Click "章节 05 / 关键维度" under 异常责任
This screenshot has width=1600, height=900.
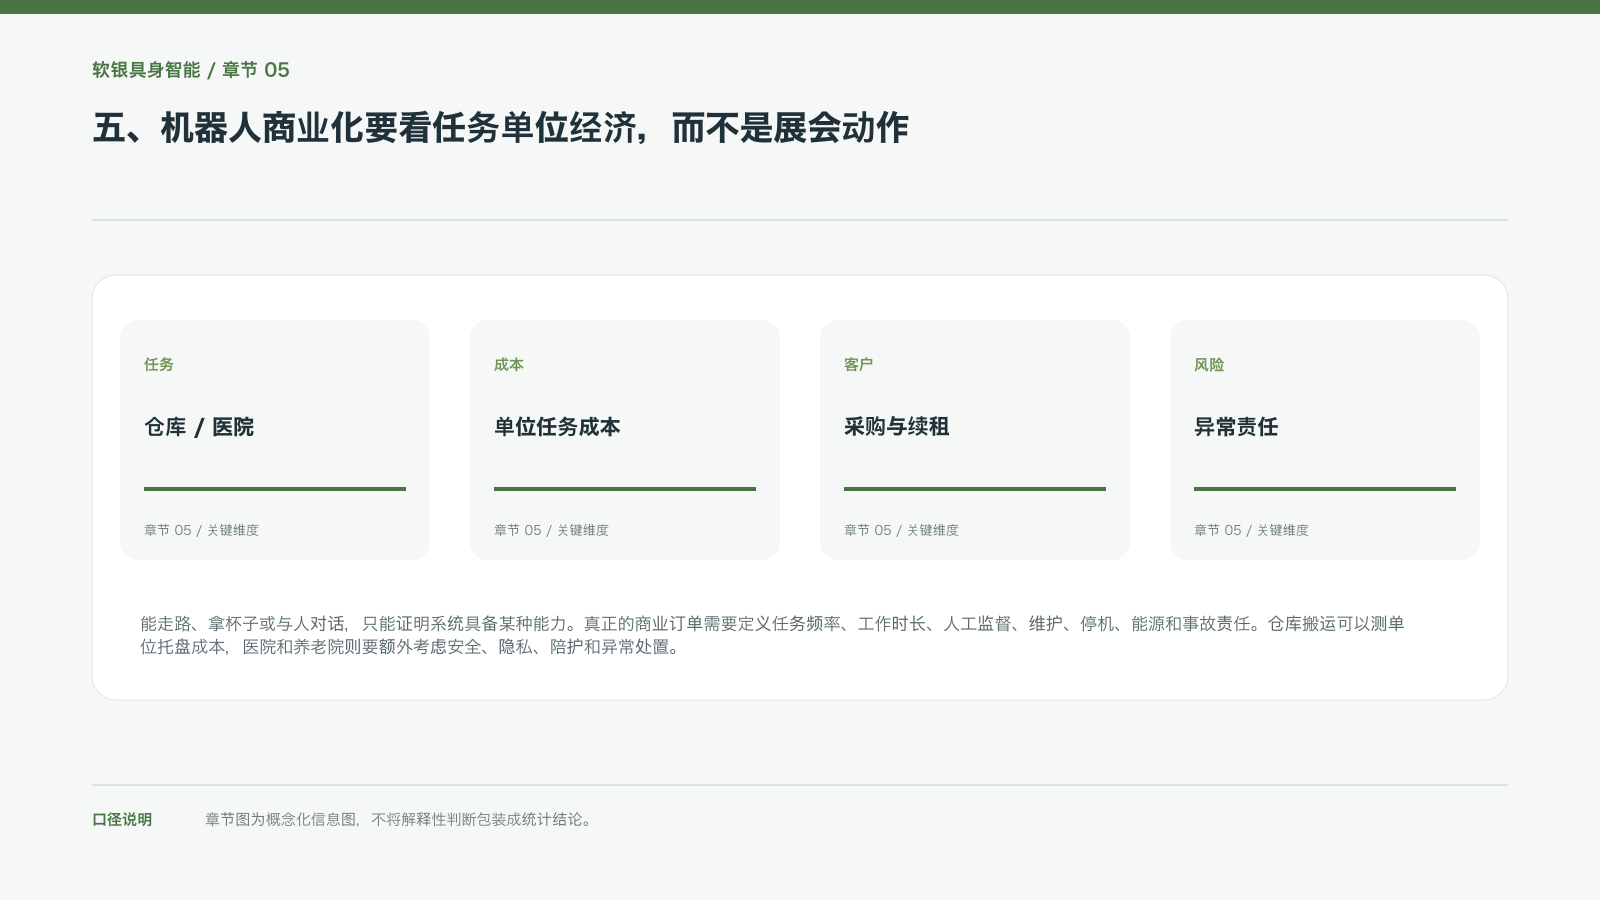click(1251, 530)
